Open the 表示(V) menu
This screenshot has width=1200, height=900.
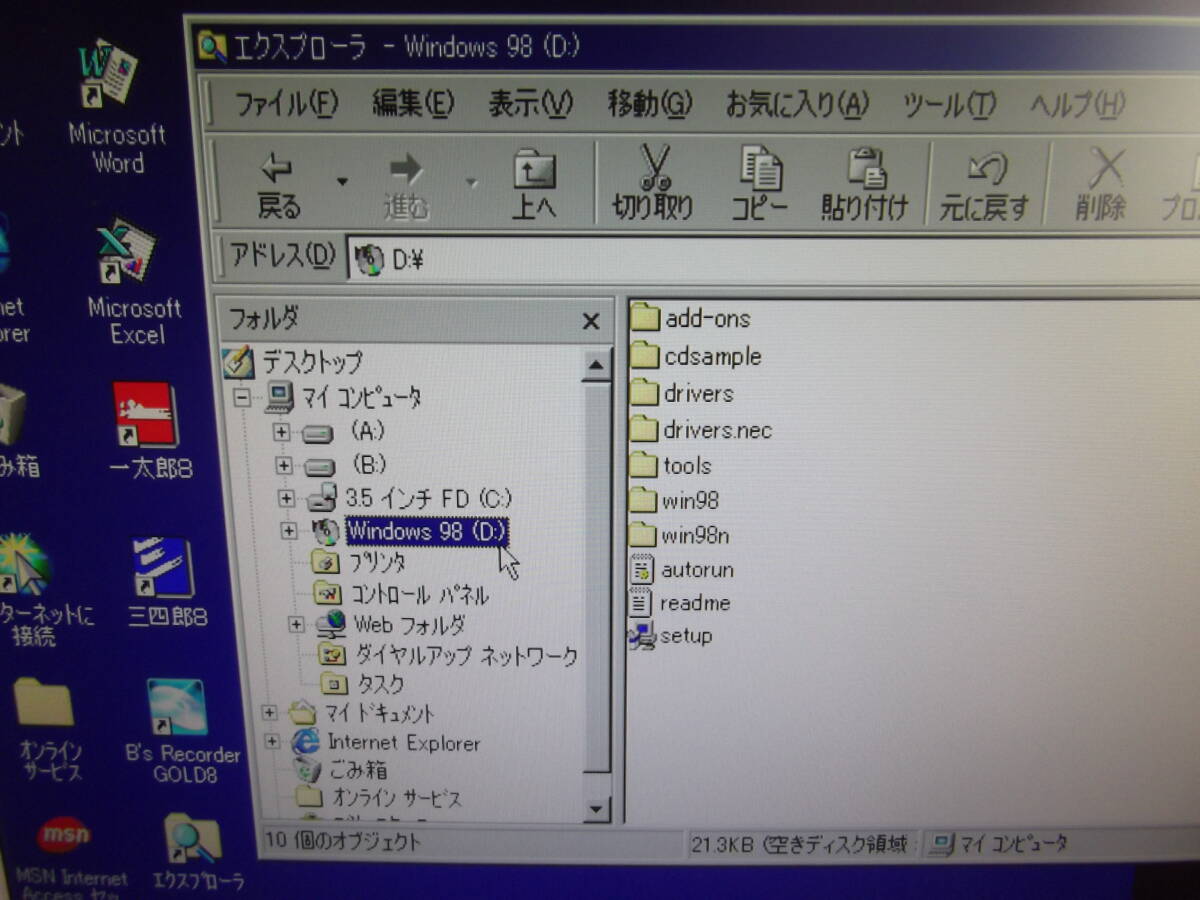[x=530, y=102]
